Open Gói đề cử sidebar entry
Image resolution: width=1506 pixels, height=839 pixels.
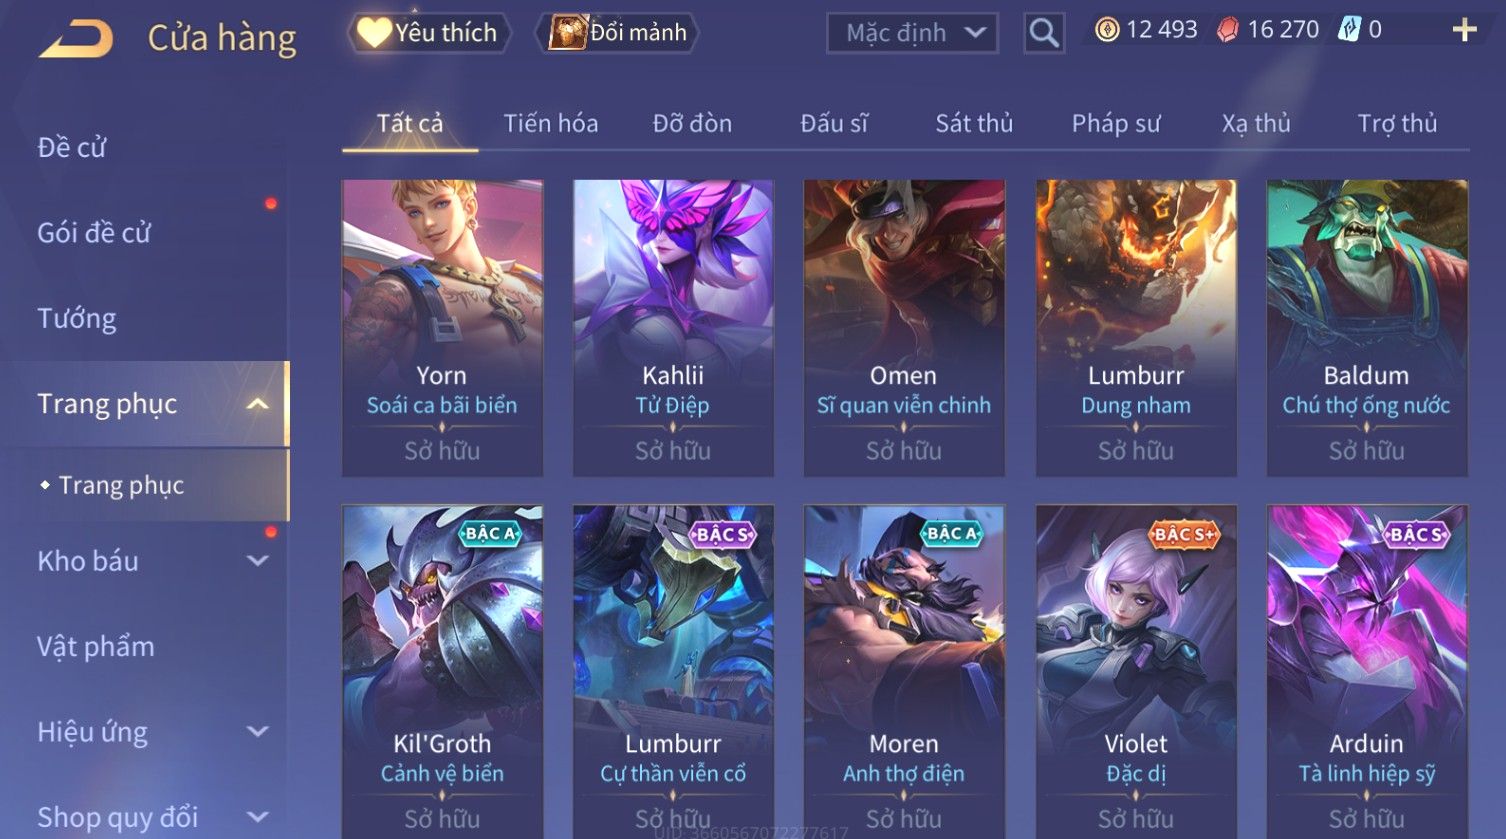pos(94,232)
